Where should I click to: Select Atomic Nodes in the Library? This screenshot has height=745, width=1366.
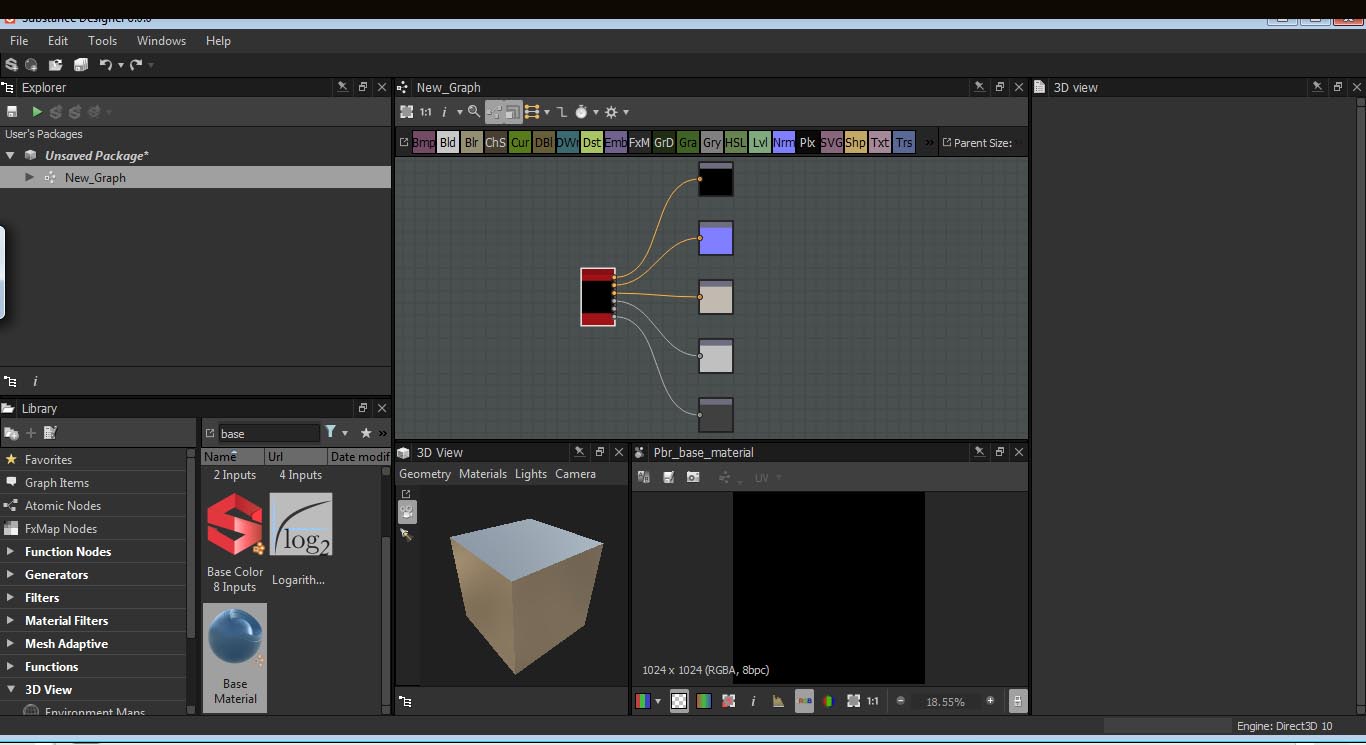point(62,506)
